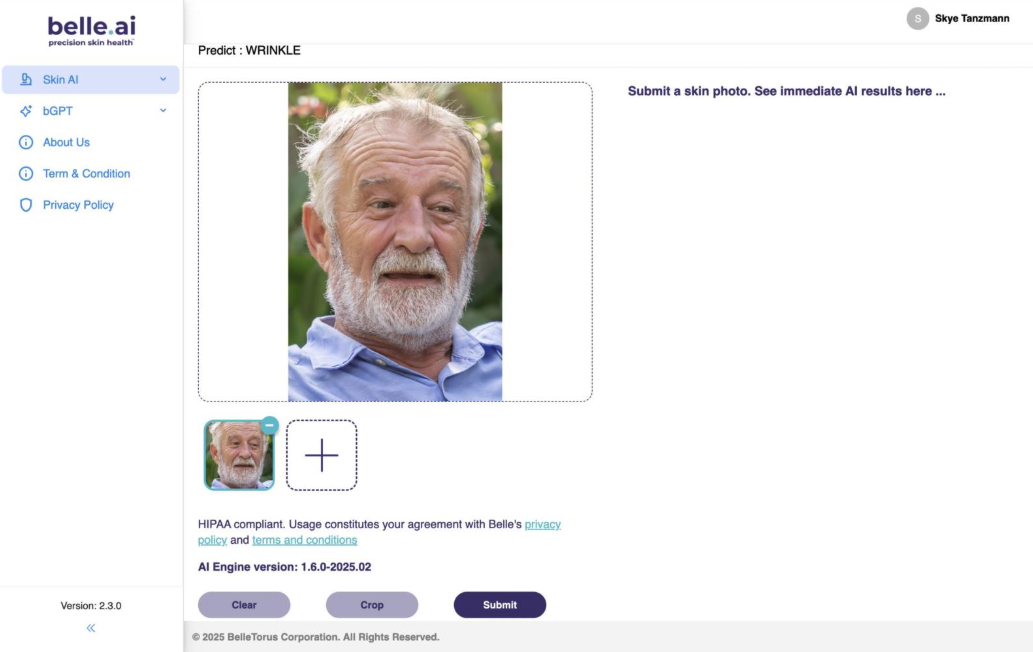Viewport: 1033px width, 652px height.
Task: Click the bGPT sparkle icon
Action: pyautogui.click(x=26, y=111)
